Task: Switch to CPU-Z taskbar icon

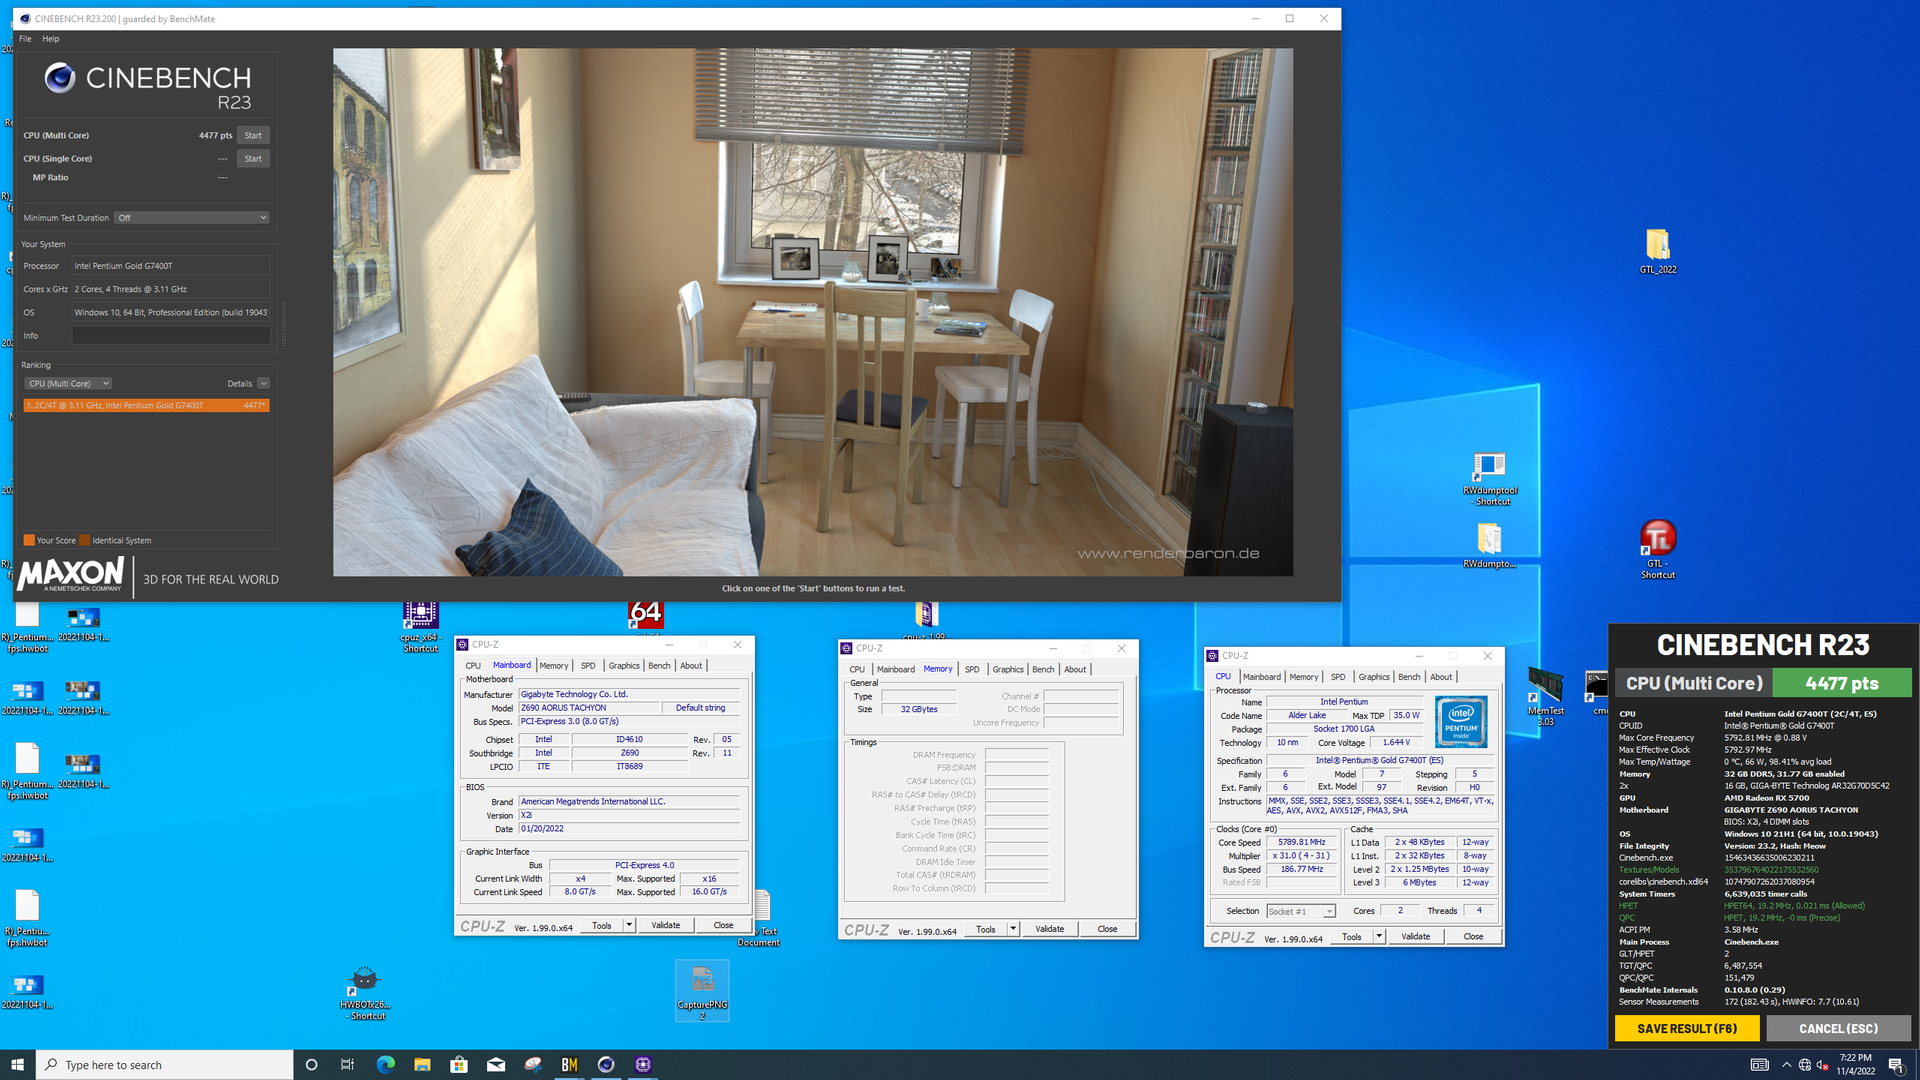Action: point(643,1064)
